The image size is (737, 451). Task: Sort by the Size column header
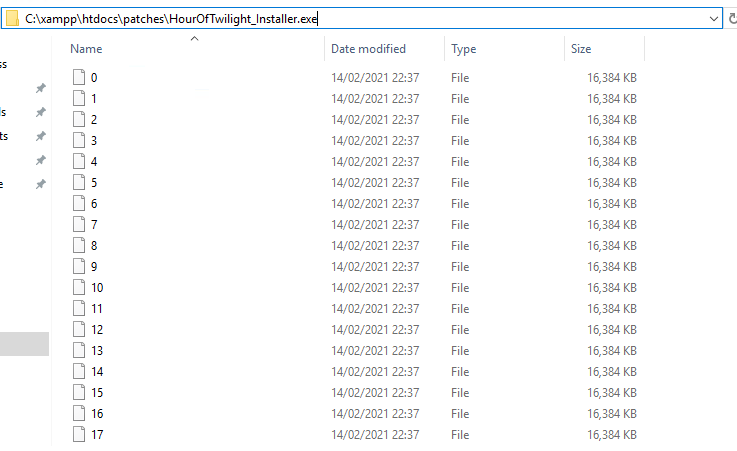pos(581,49)
